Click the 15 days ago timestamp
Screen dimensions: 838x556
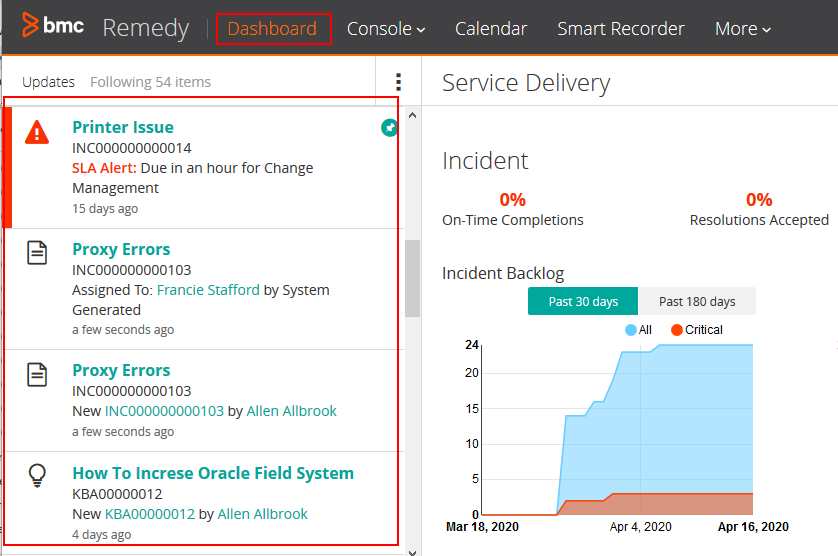point(105,208)
